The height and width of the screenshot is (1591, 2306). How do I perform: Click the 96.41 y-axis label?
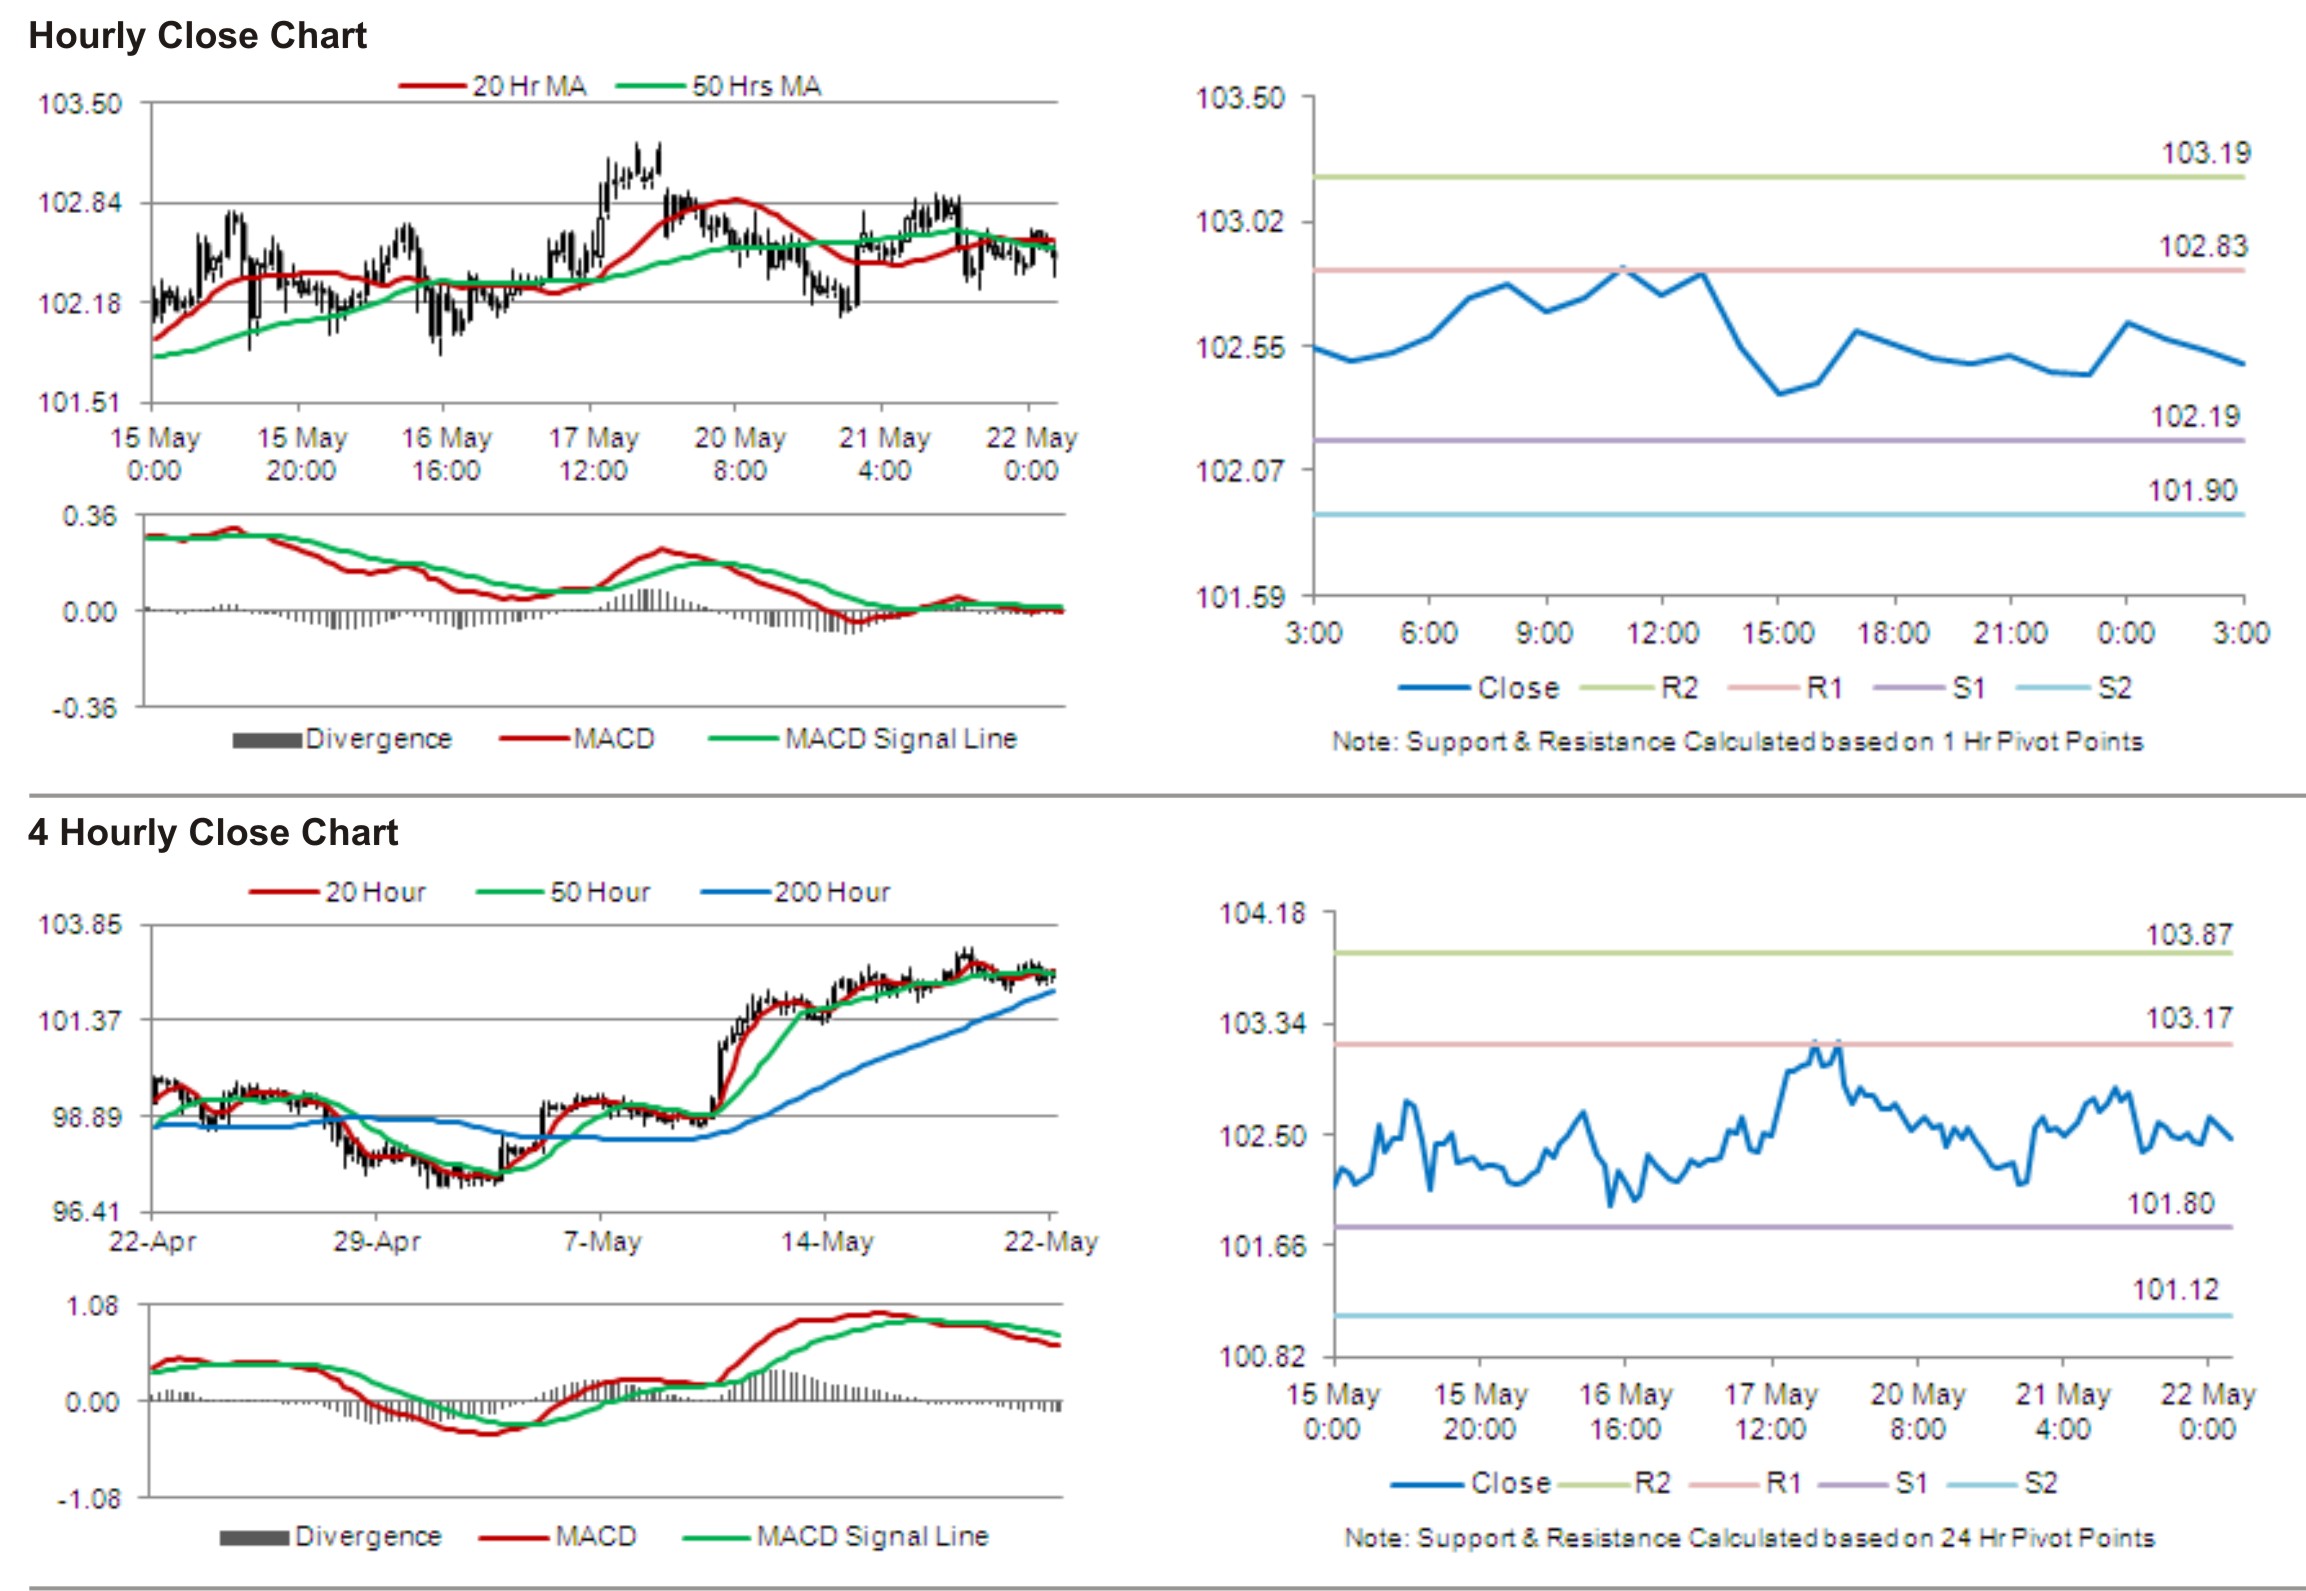coord(87,1212)
